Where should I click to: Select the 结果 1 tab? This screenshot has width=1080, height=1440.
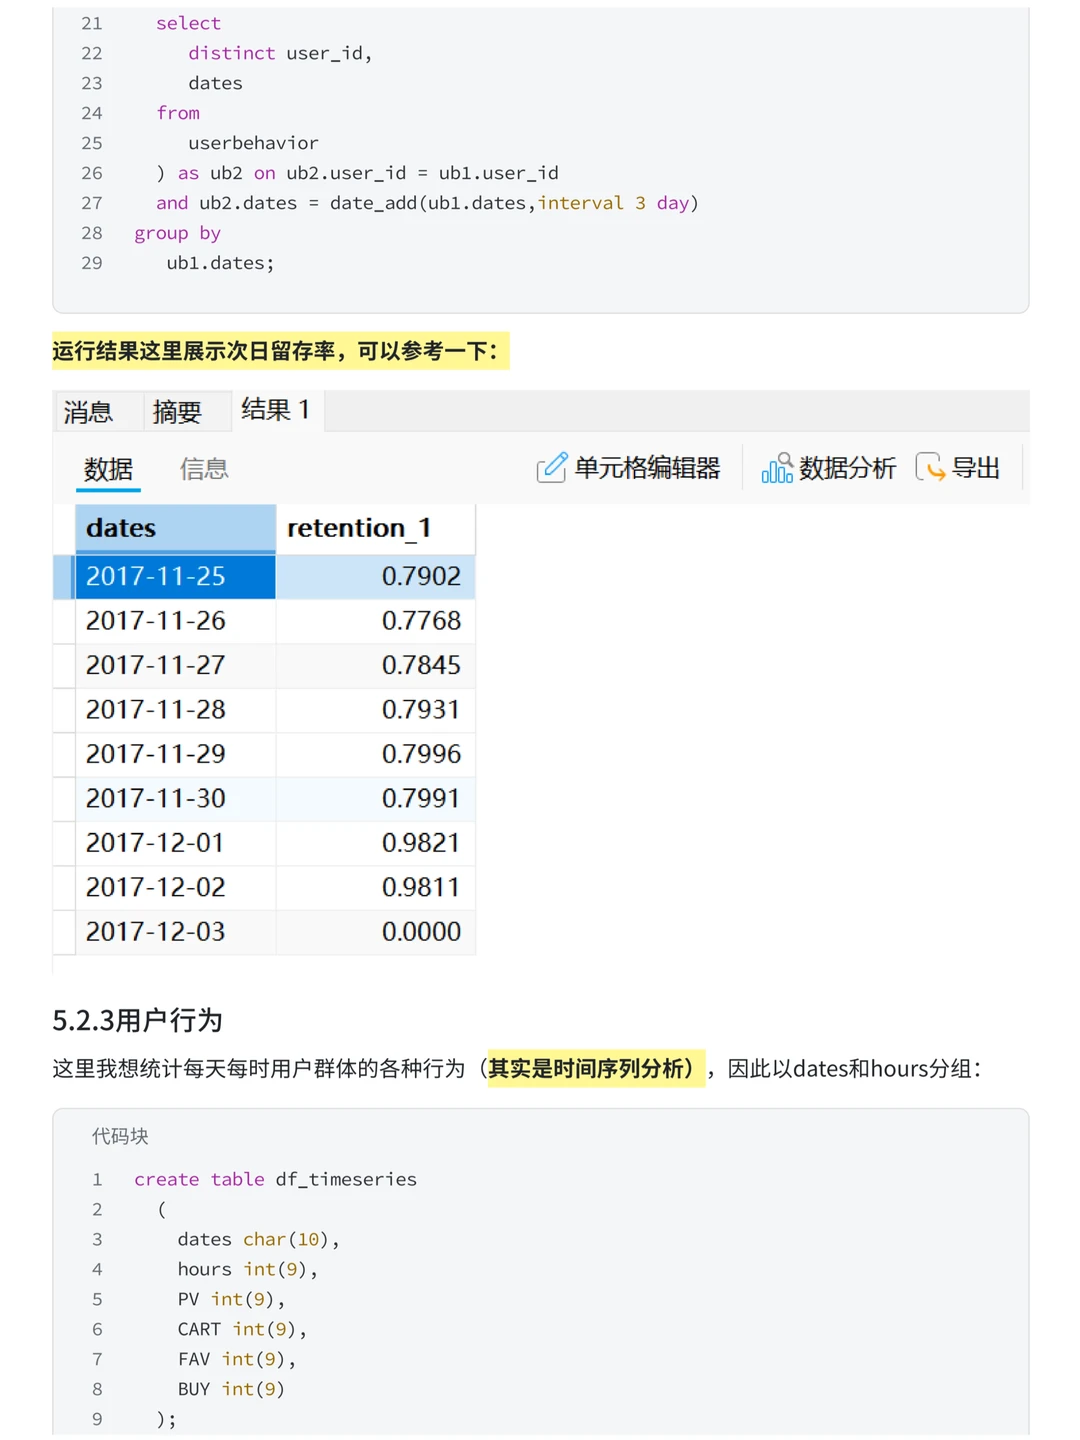click(276, 410)
